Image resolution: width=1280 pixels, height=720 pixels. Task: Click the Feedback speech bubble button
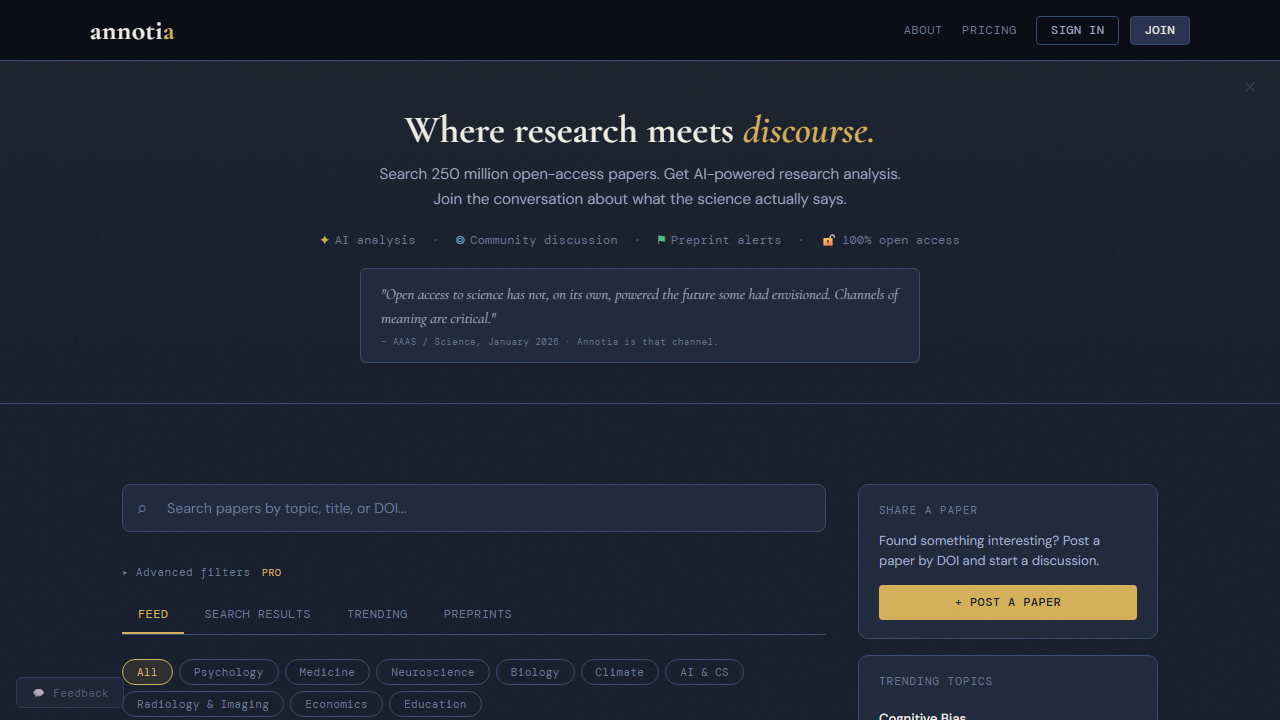(x=70, y=693)
